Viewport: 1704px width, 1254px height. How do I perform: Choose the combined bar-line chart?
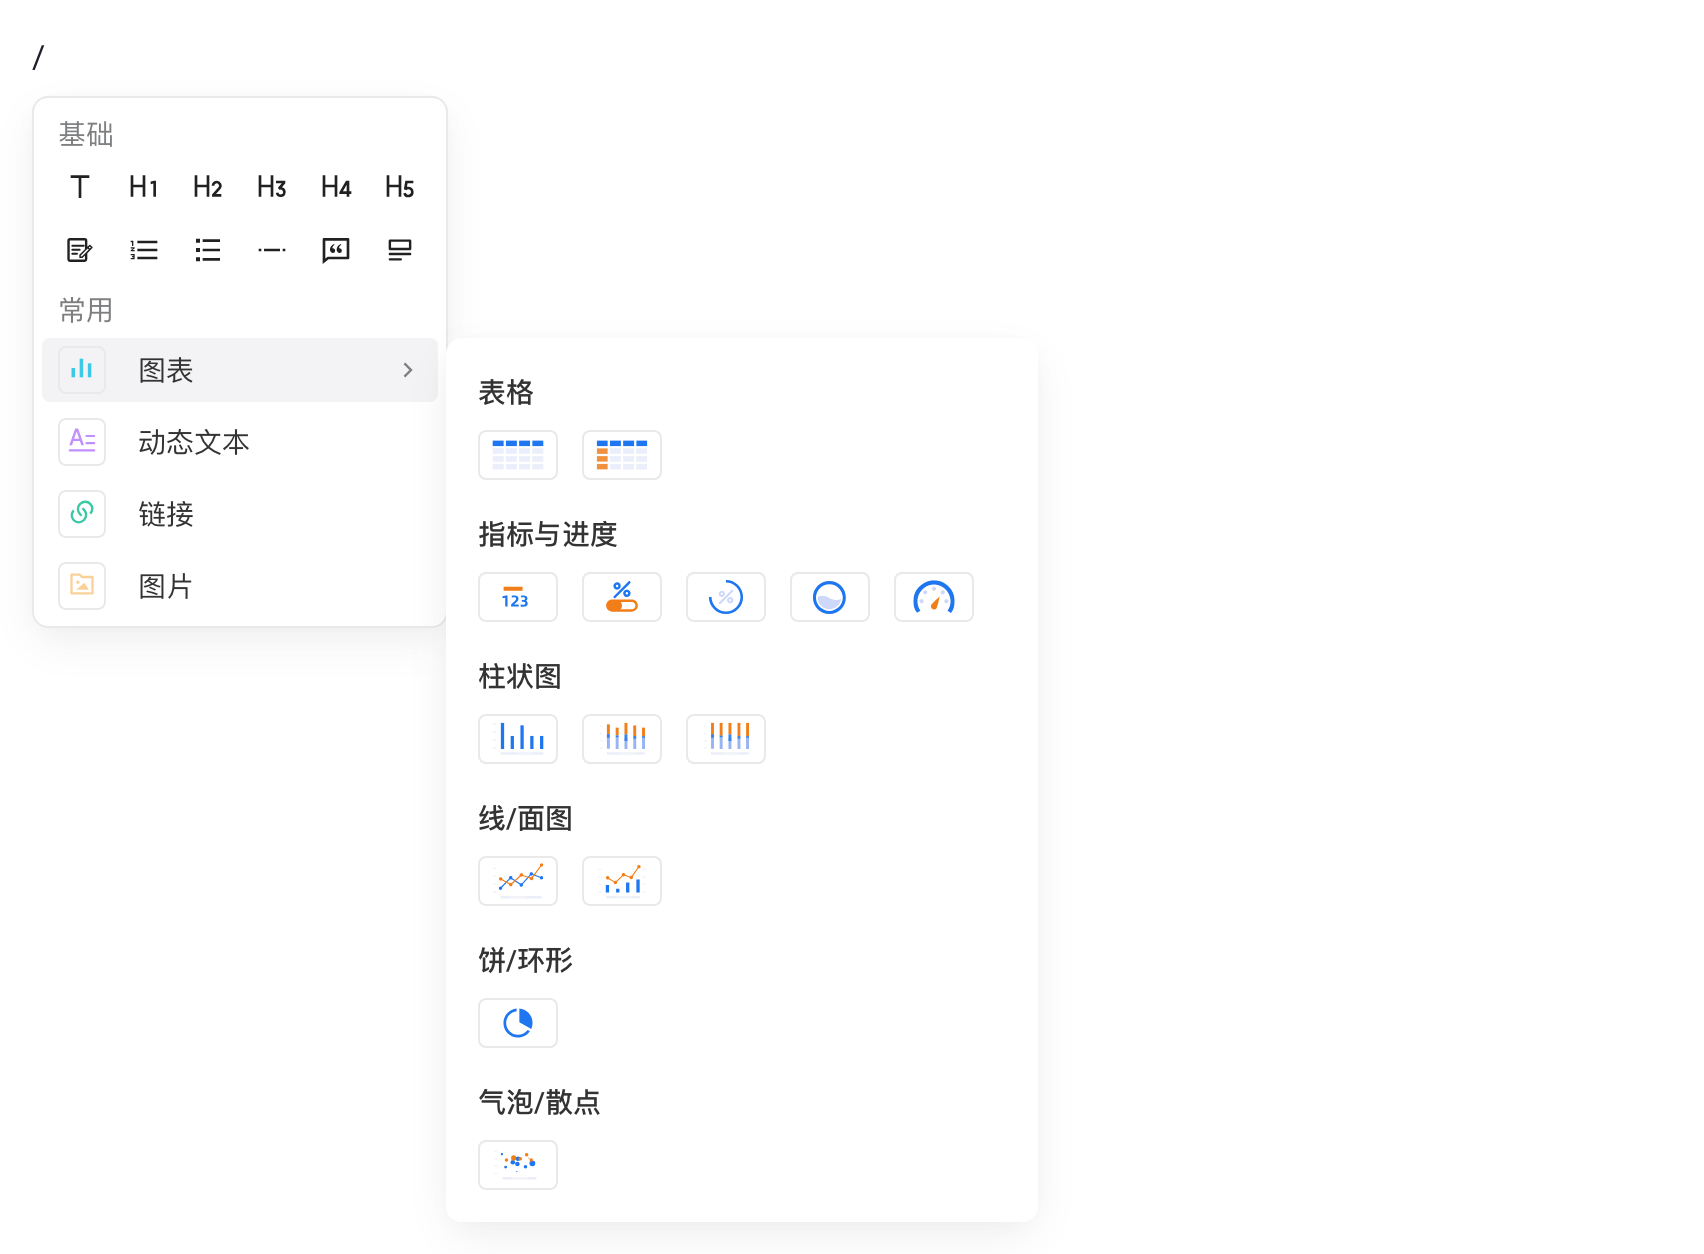tap(622, 881)
